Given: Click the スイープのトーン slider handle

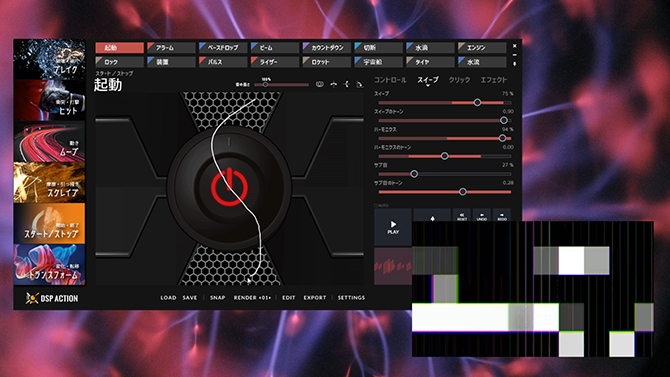Looking at the screenshot, I should (504, 121).
